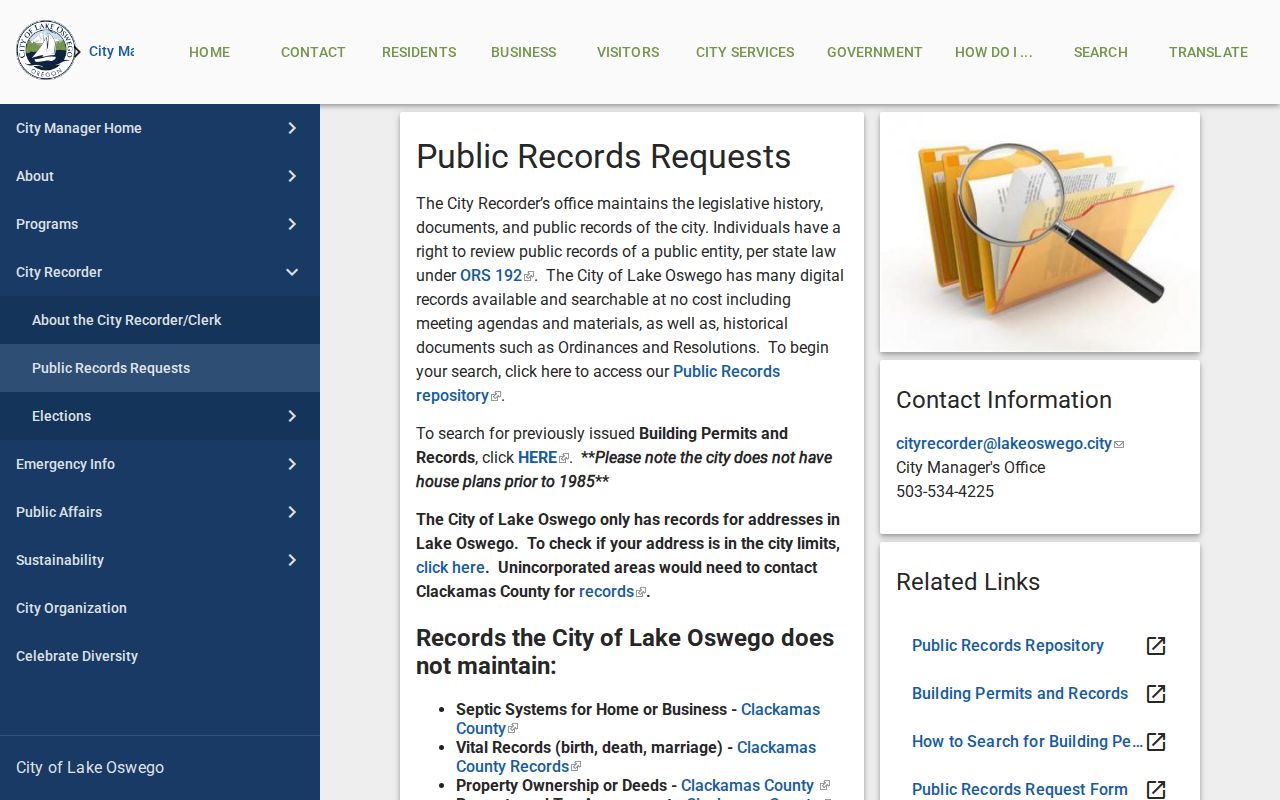Open the SEARCH menu item
The height and width of the screenshot is (800, 1280).
(x=1101, y=52)
